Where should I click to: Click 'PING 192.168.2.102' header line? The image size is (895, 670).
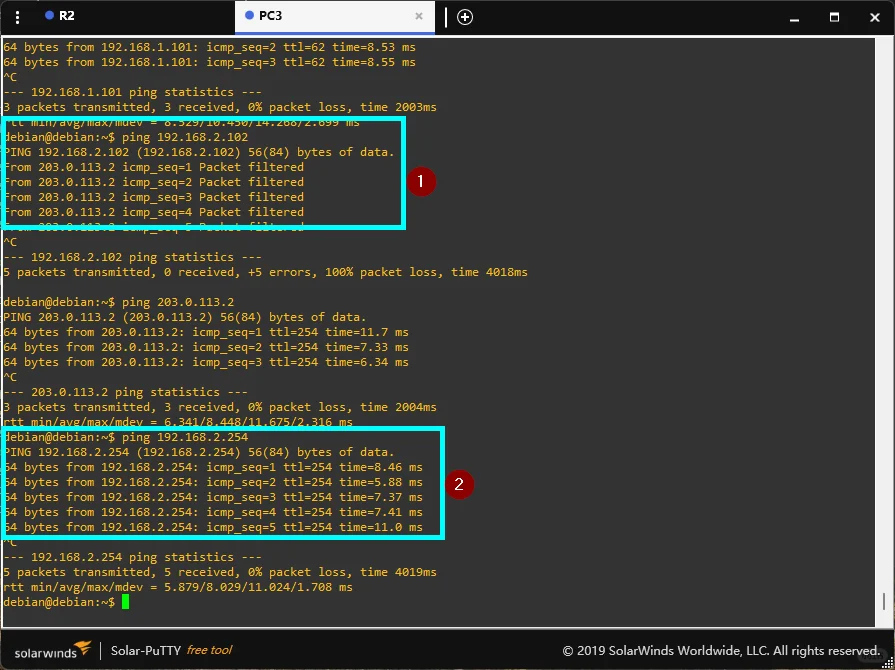(x=199, y=152)
